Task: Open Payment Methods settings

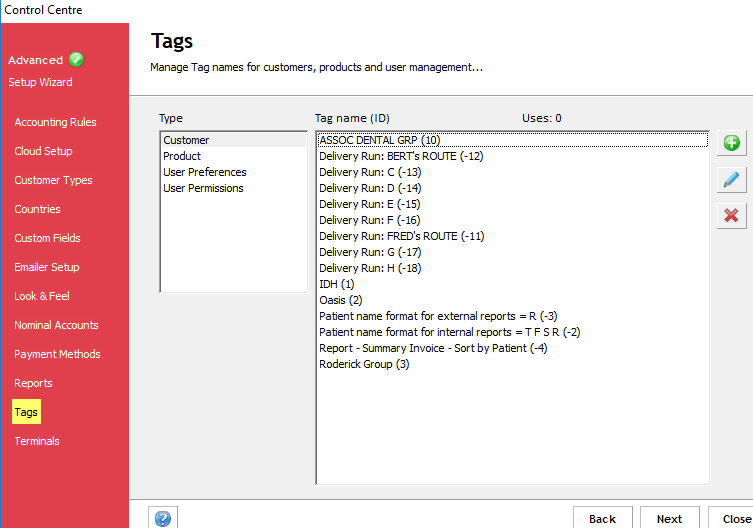Action: [57, 354]
